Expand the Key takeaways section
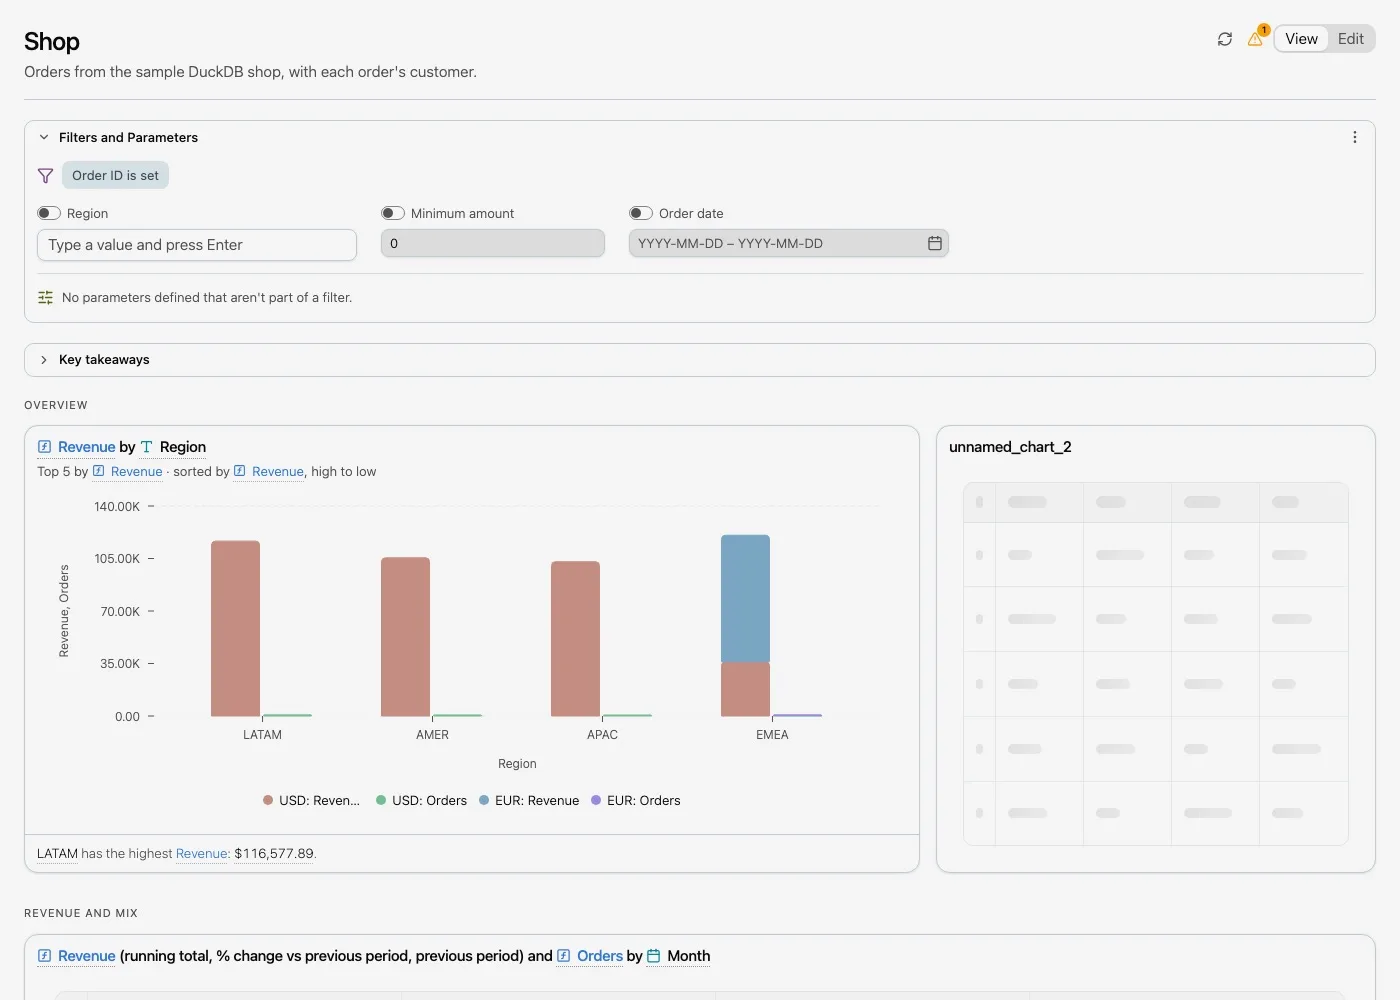 [x=44, y=360]
